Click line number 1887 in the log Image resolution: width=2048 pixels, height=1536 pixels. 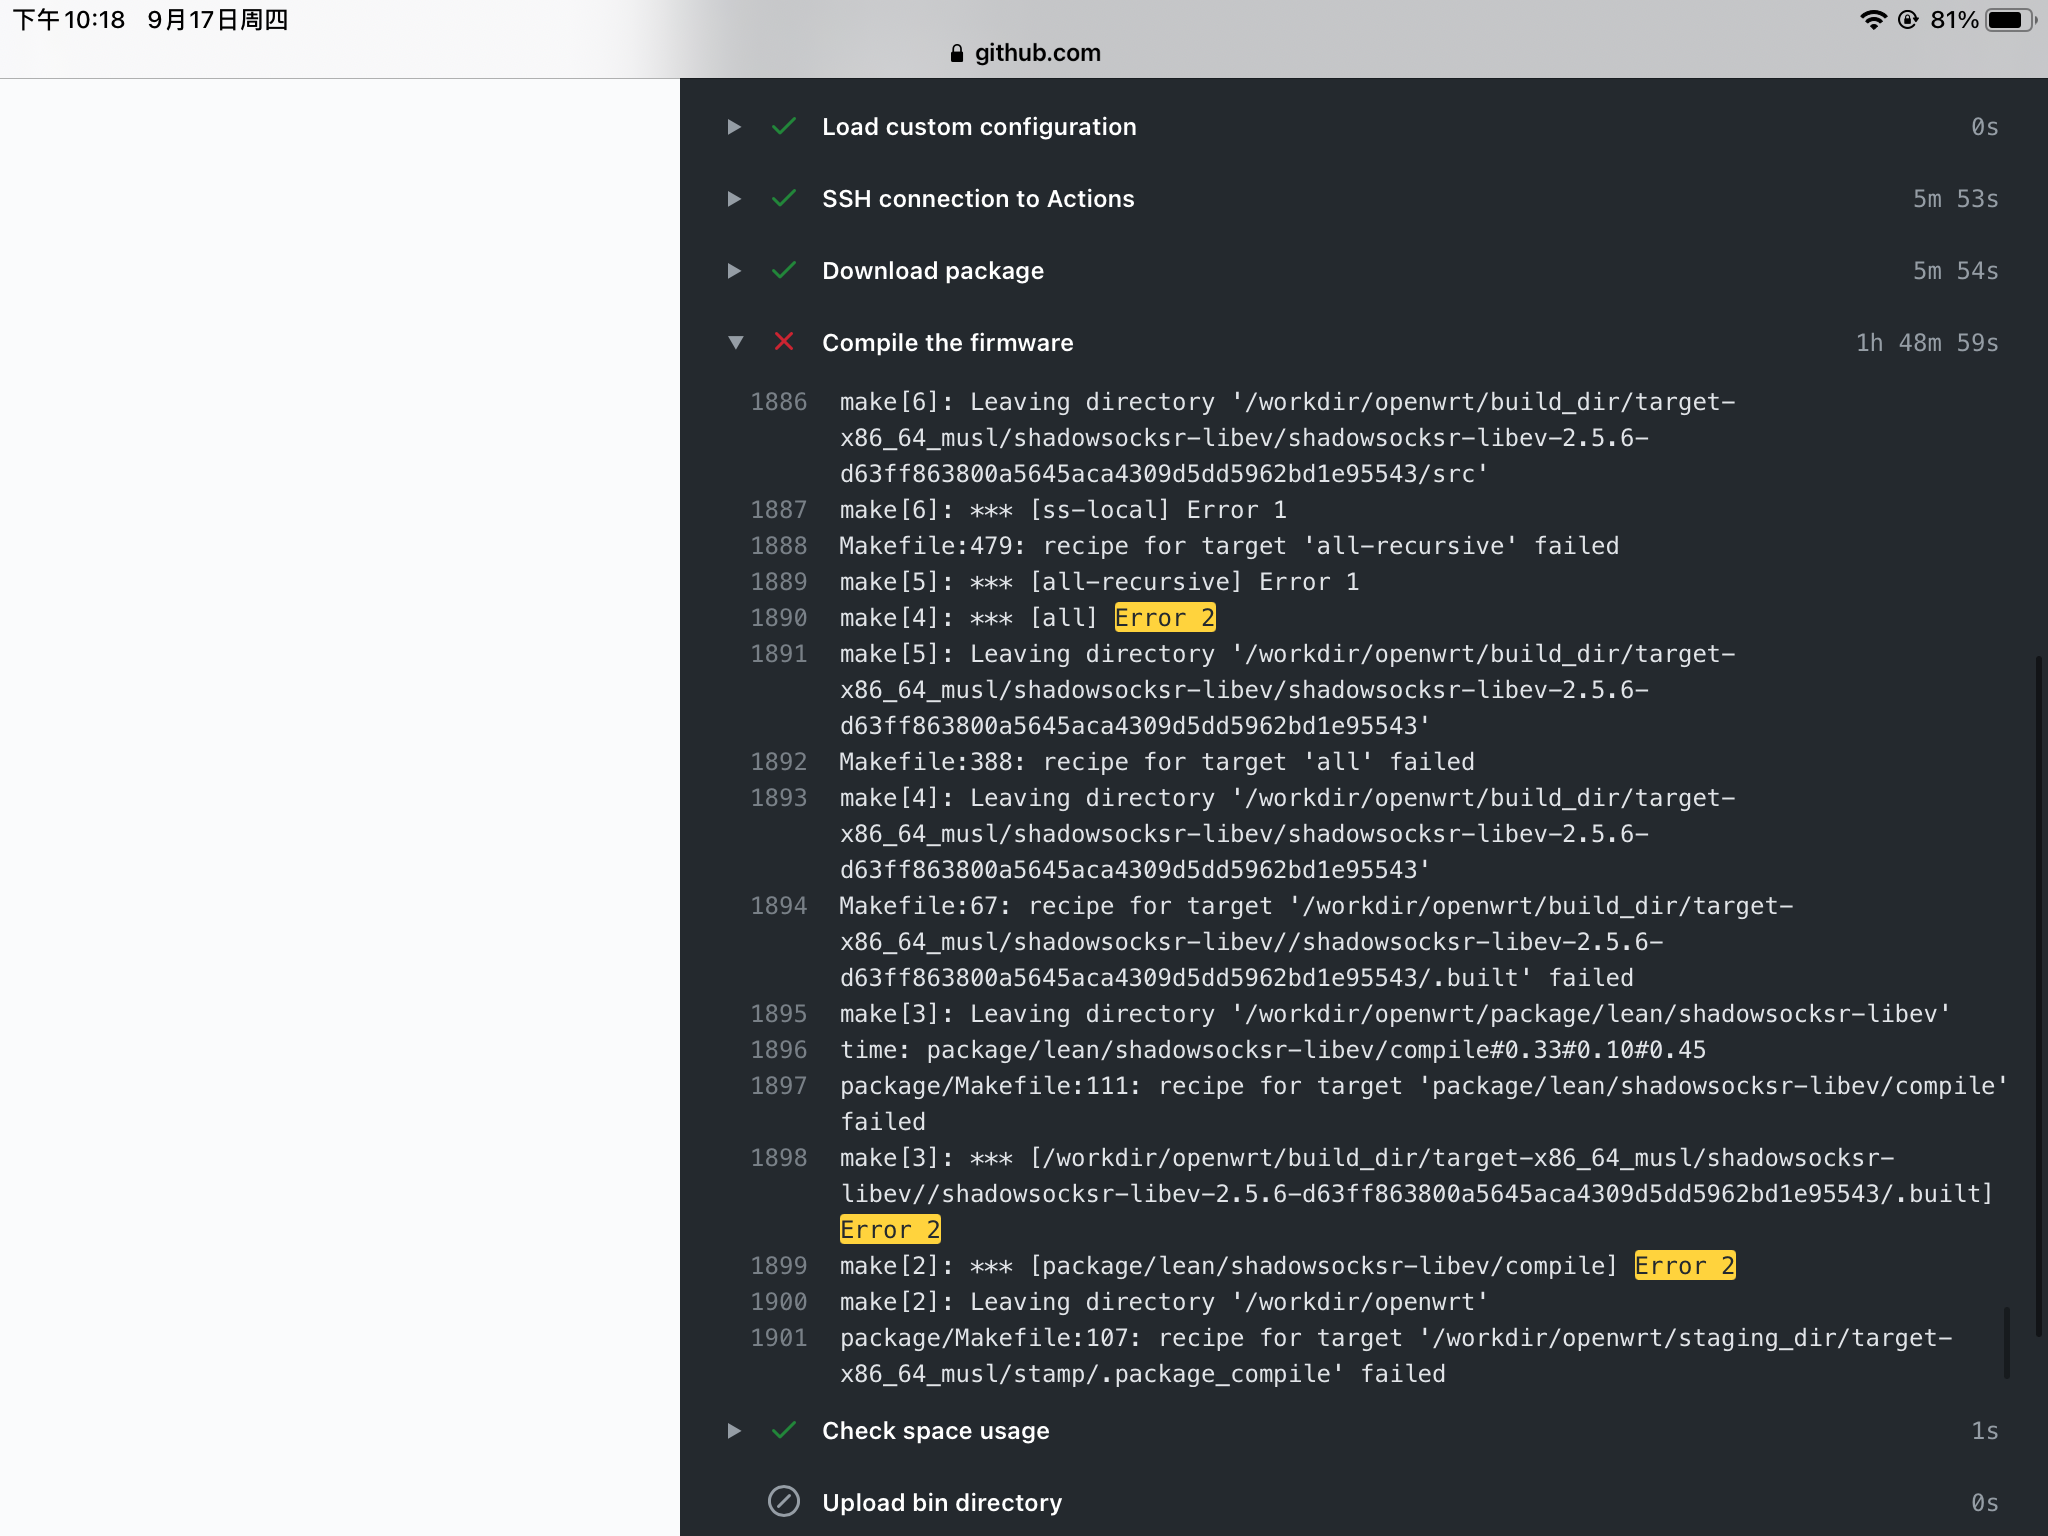click(778, 510)
